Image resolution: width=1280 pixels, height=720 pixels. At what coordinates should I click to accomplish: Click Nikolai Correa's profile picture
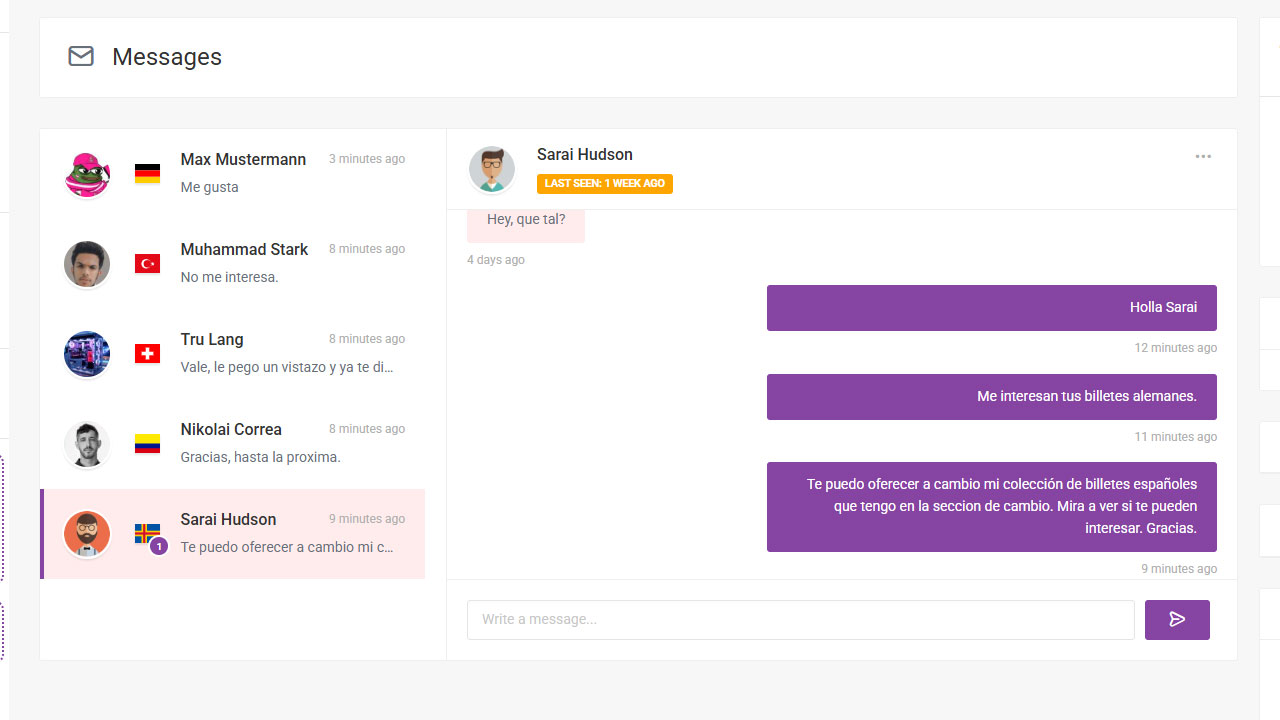[x=87, y=445]
